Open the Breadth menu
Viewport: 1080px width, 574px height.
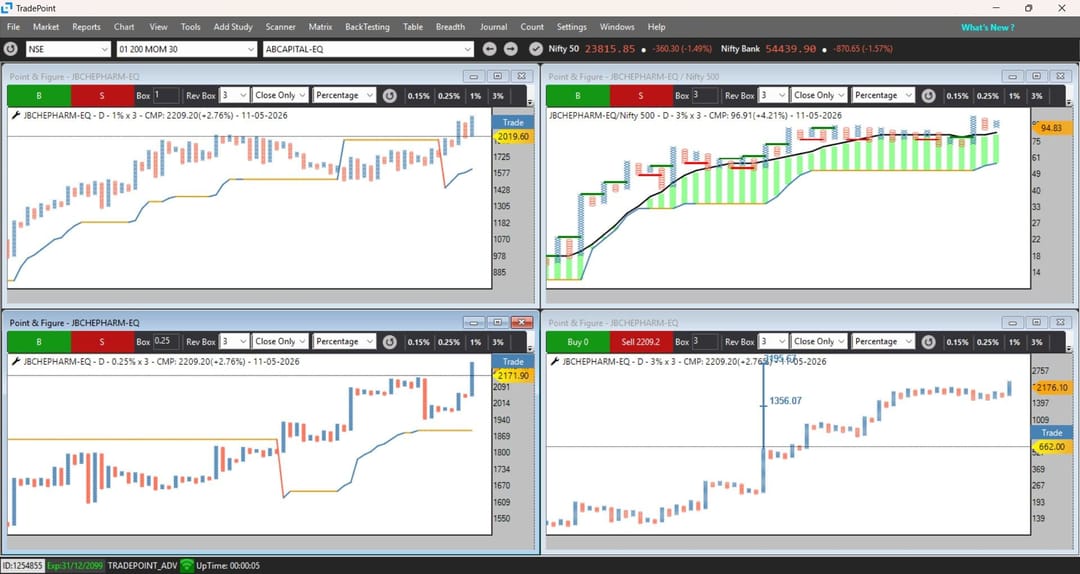pyautogui.click(x=450, y=27)
